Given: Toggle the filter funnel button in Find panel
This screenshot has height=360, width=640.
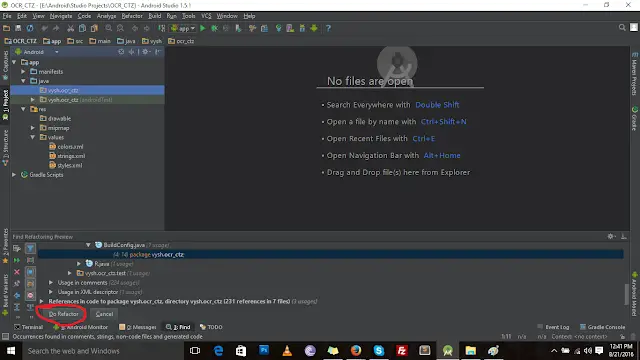Looking at the screenshot, I should pos(30,248).
